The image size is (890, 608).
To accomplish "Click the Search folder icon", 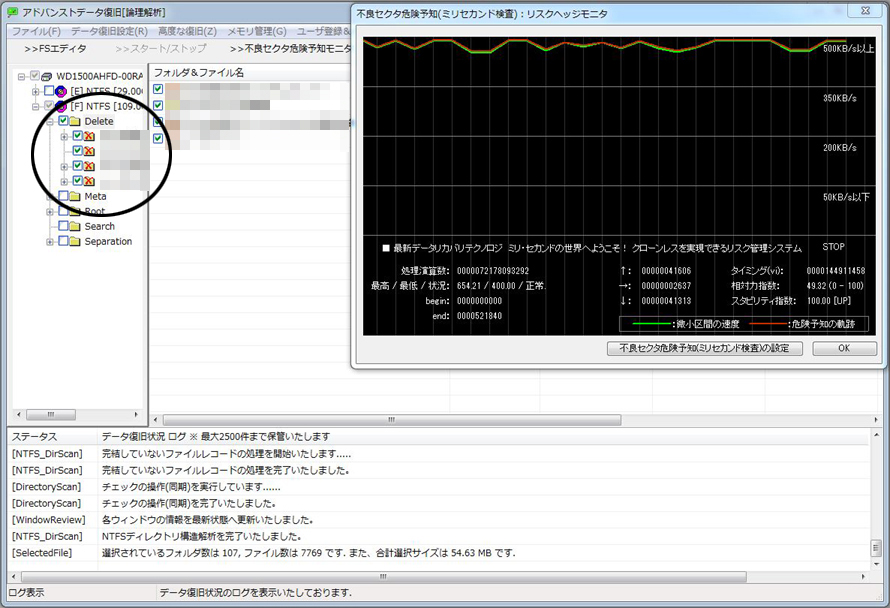I will pyautogui.click(x=75, y=227).
